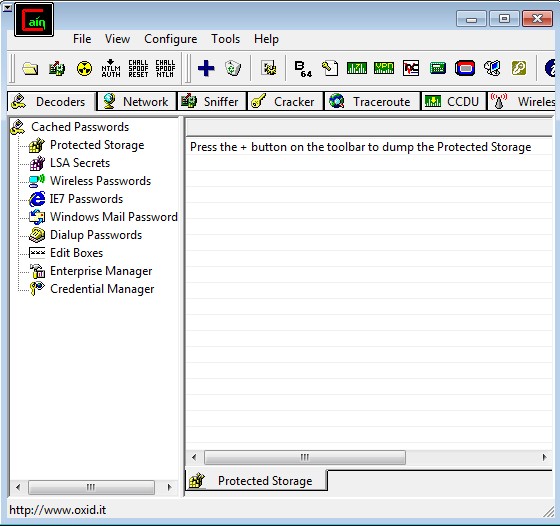This screenshot has width=560, height=526.
Task: Click the right arrow of list horizontal scrollbar
Action: pos(544,457)
